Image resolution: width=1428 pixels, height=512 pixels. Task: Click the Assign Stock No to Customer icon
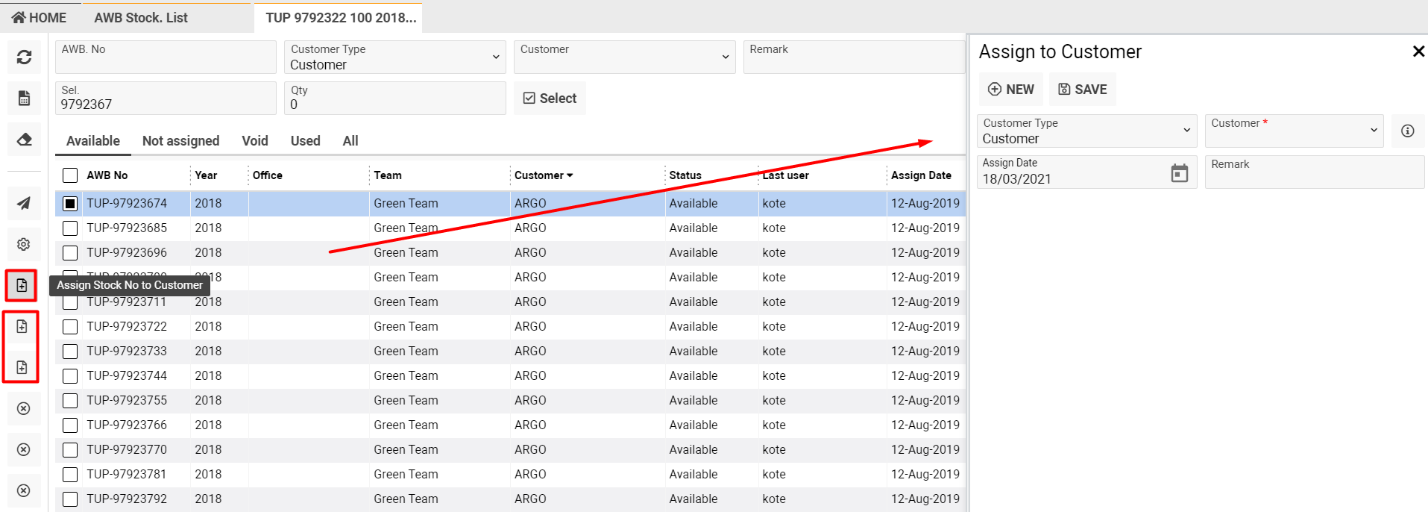[22, 285]
